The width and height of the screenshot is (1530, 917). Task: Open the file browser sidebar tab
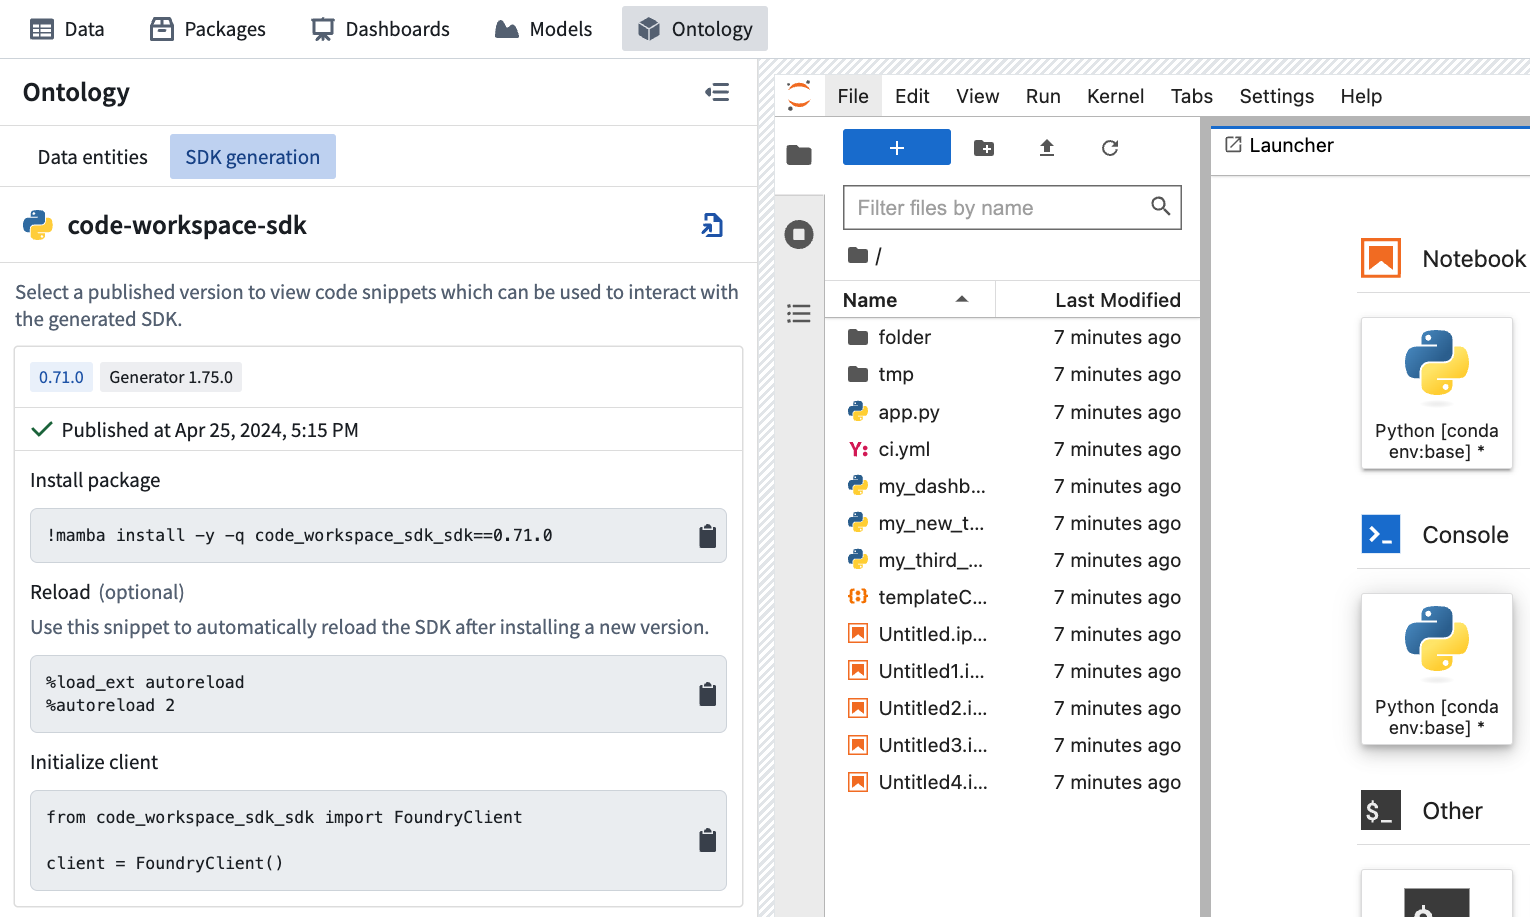[799, 155]
